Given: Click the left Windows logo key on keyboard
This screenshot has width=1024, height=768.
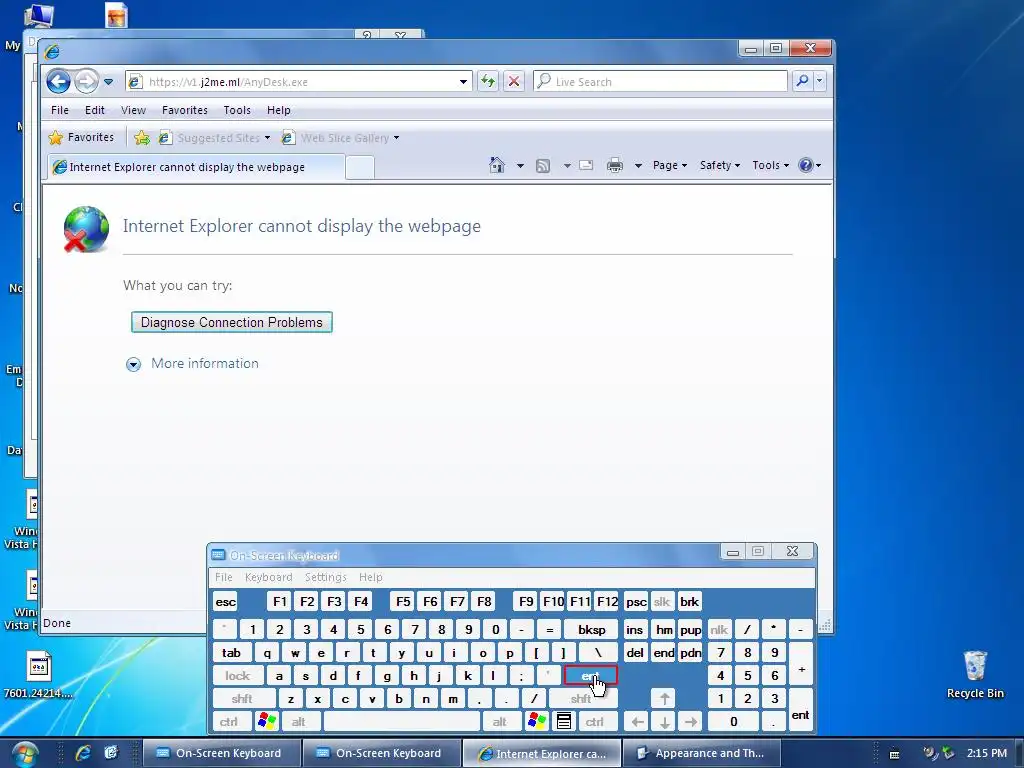Looking at the screenshot, I should (267, 722).
